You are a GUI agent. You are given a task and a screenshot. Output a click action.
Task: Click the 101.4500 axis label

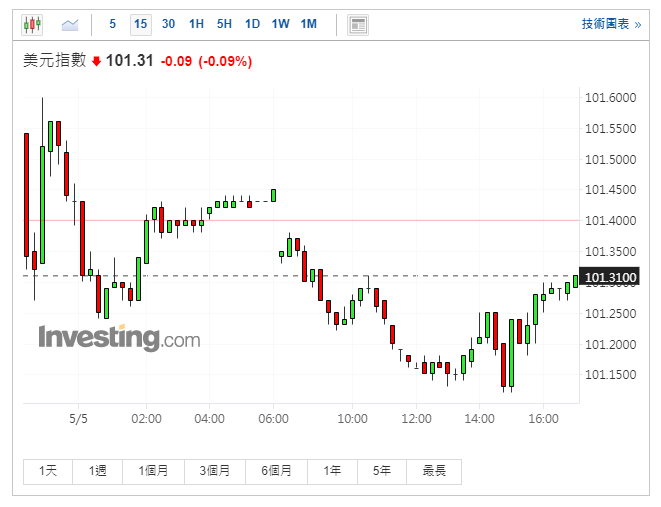click(610, 190)
